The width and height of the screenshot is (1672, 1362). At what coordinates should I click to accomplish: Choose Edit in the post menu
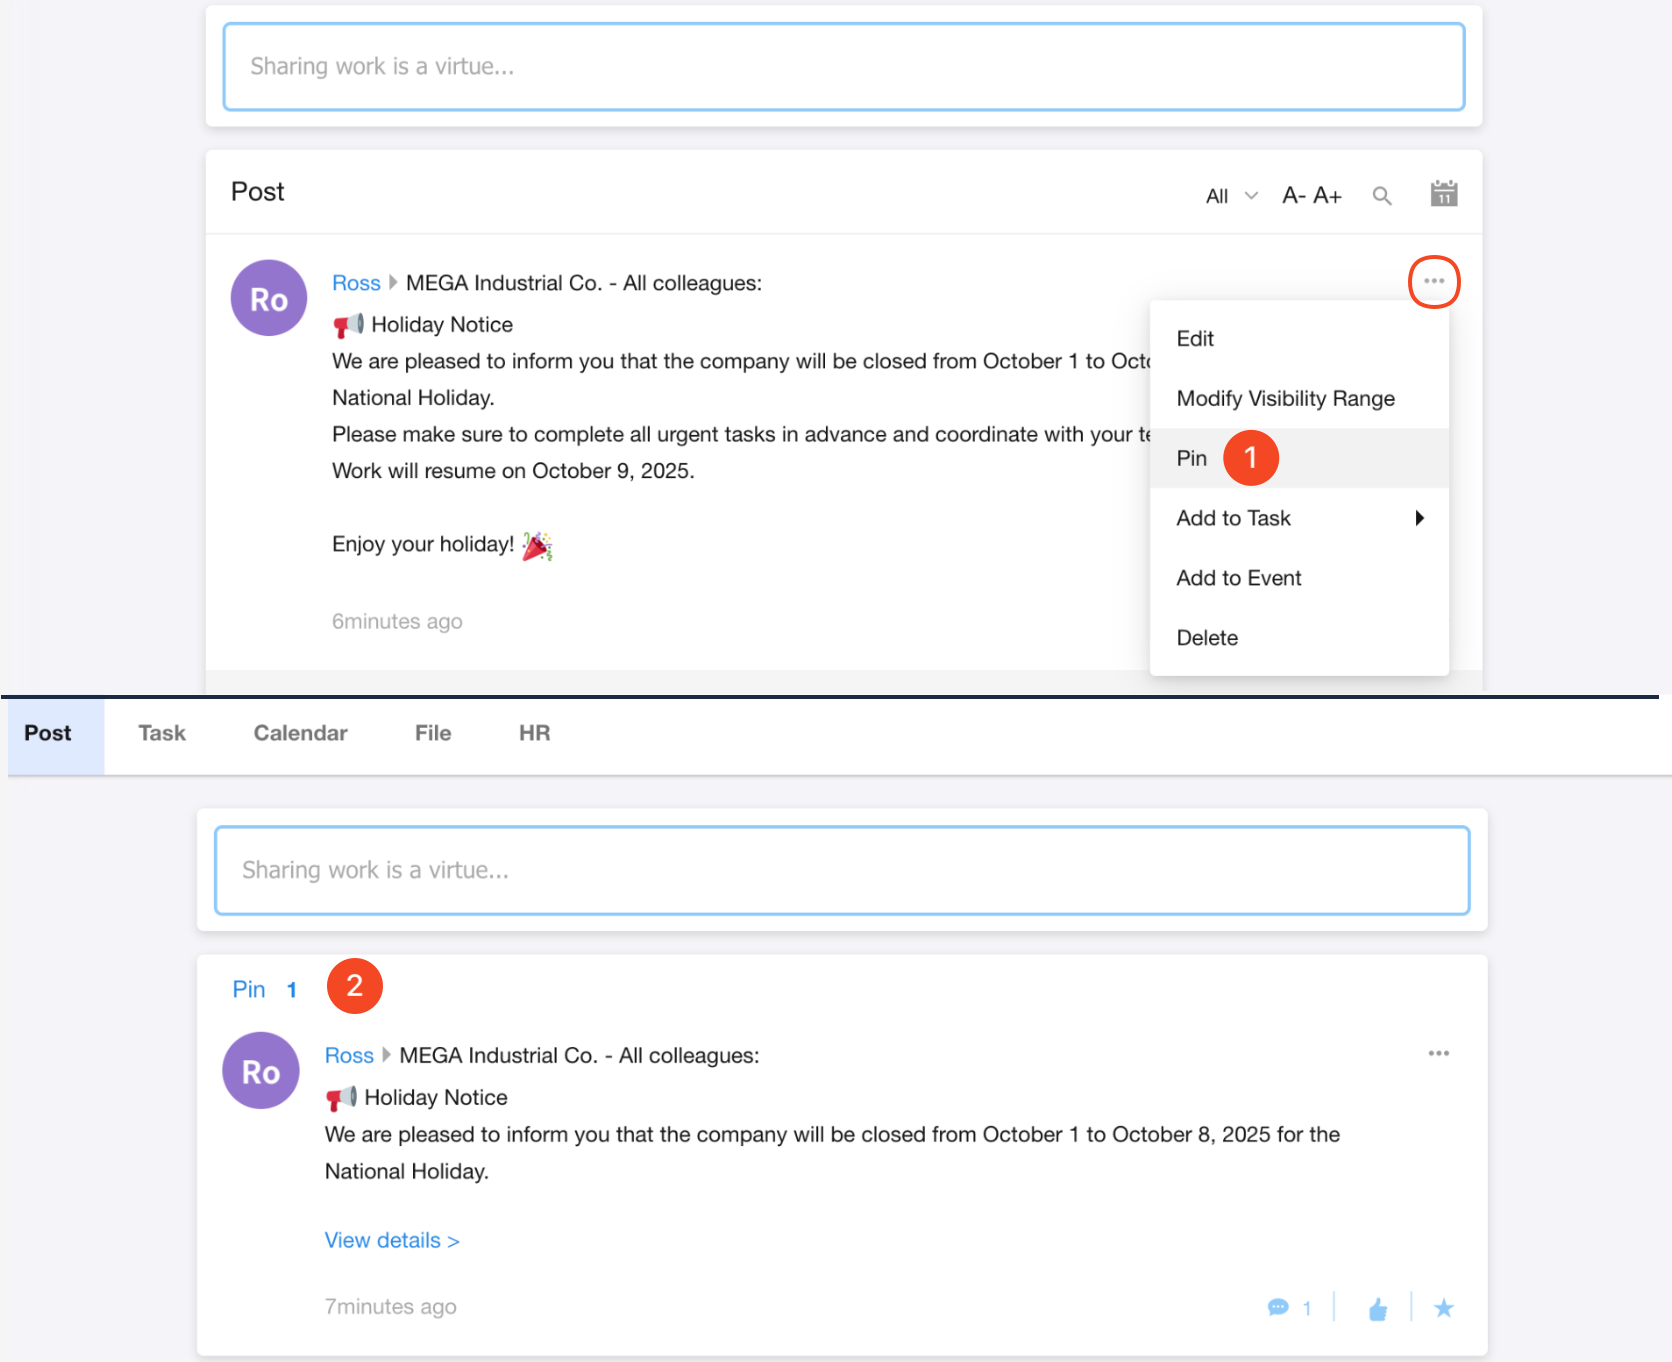click(1195, 339)
